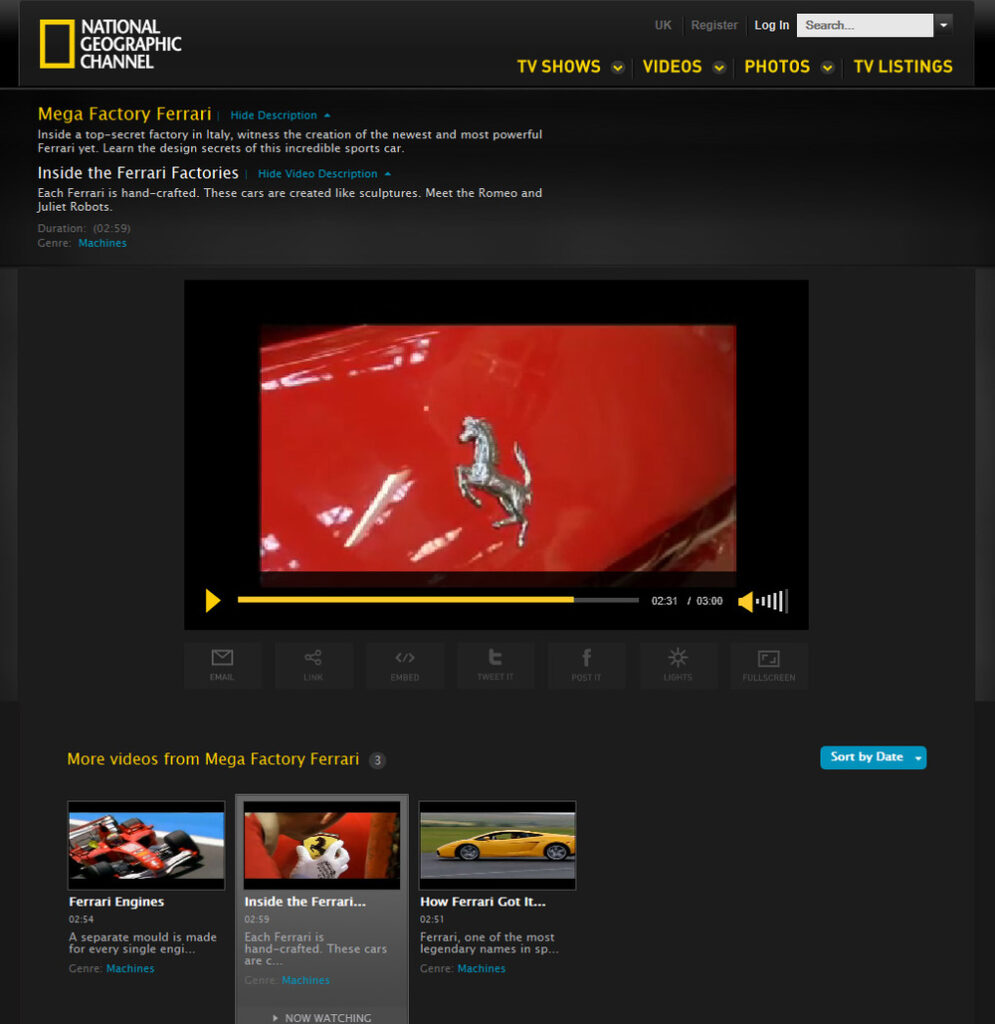Click the Post It Facebook icon

[586, 665]
